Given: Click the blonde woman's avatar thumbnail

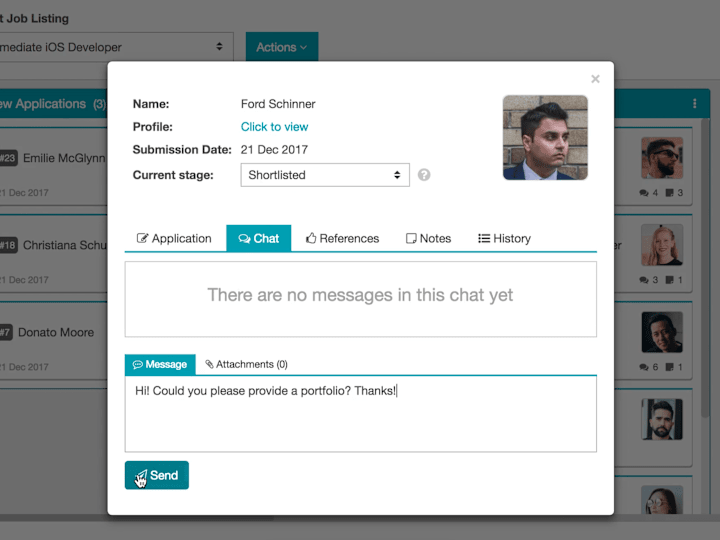Looking at the screenshot, I should pos(662,245).
